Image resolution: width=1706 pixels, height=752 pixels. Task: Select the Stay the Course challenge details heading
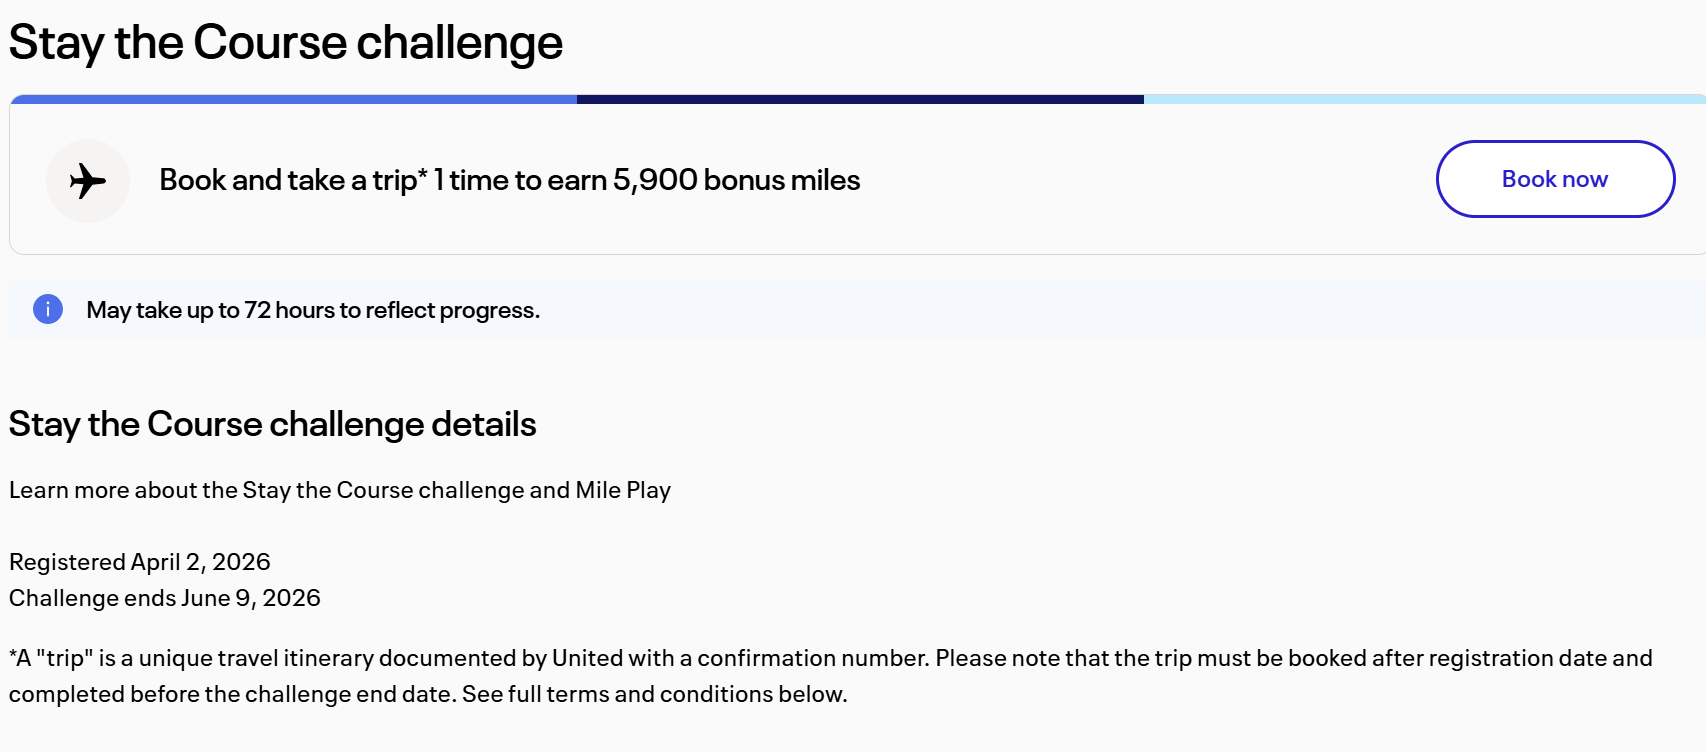pyautogui.click(x=273, y=424)
